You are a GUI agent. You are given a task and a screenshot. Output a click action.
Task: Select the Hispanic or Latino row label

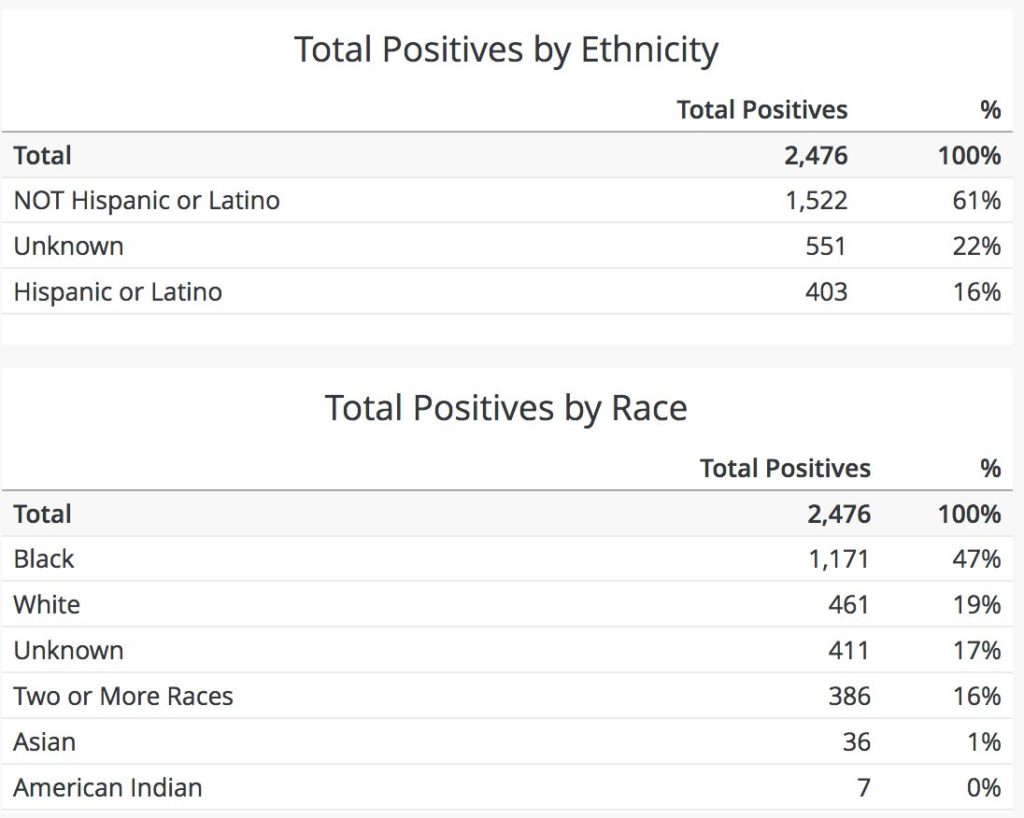tap(118, 292)
